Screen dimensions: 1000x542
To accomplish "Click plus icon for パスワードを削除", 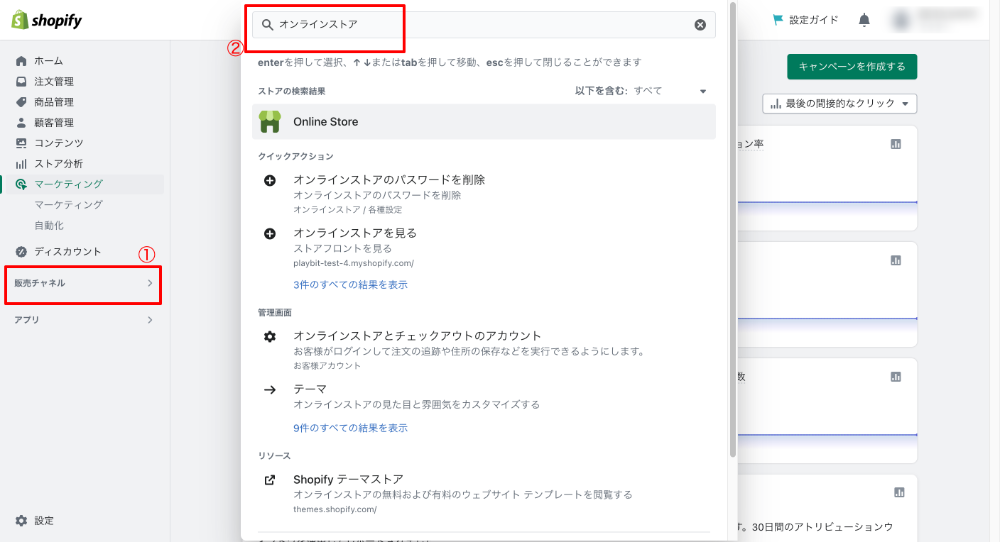I will [270, 180].
